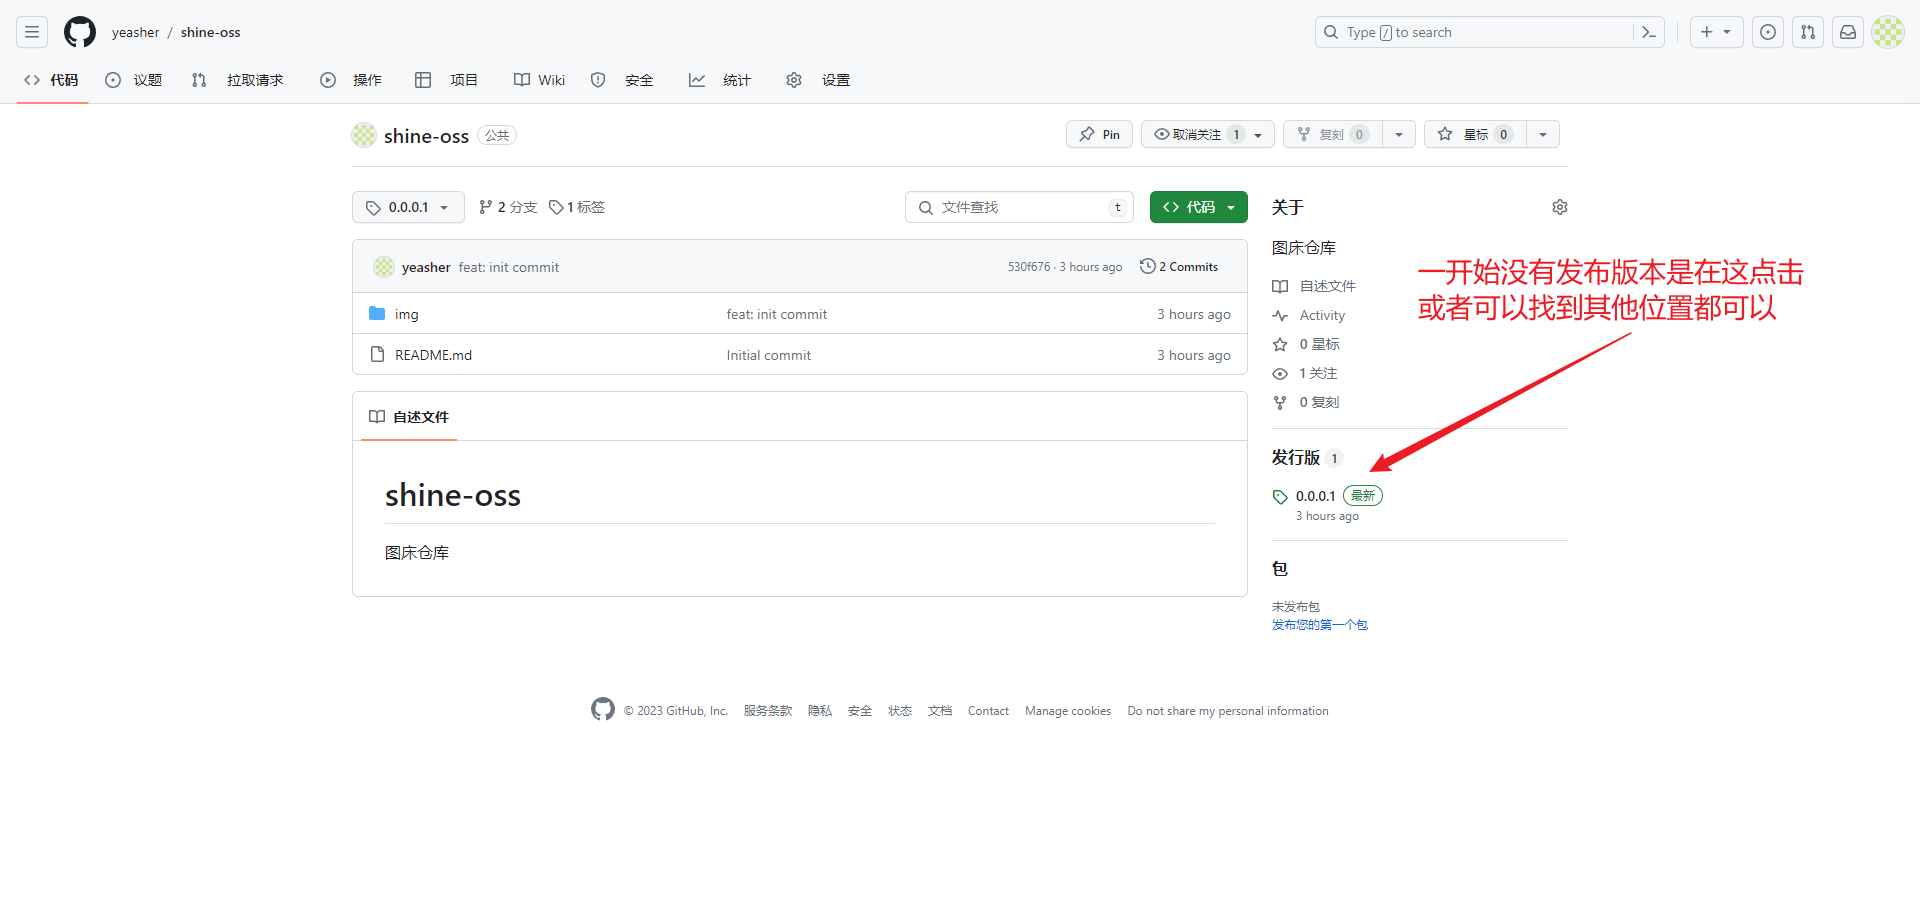Open the 0 复刻 forks link
The width and height of the screenshot is (1920, 919).
pos(1306,402)
